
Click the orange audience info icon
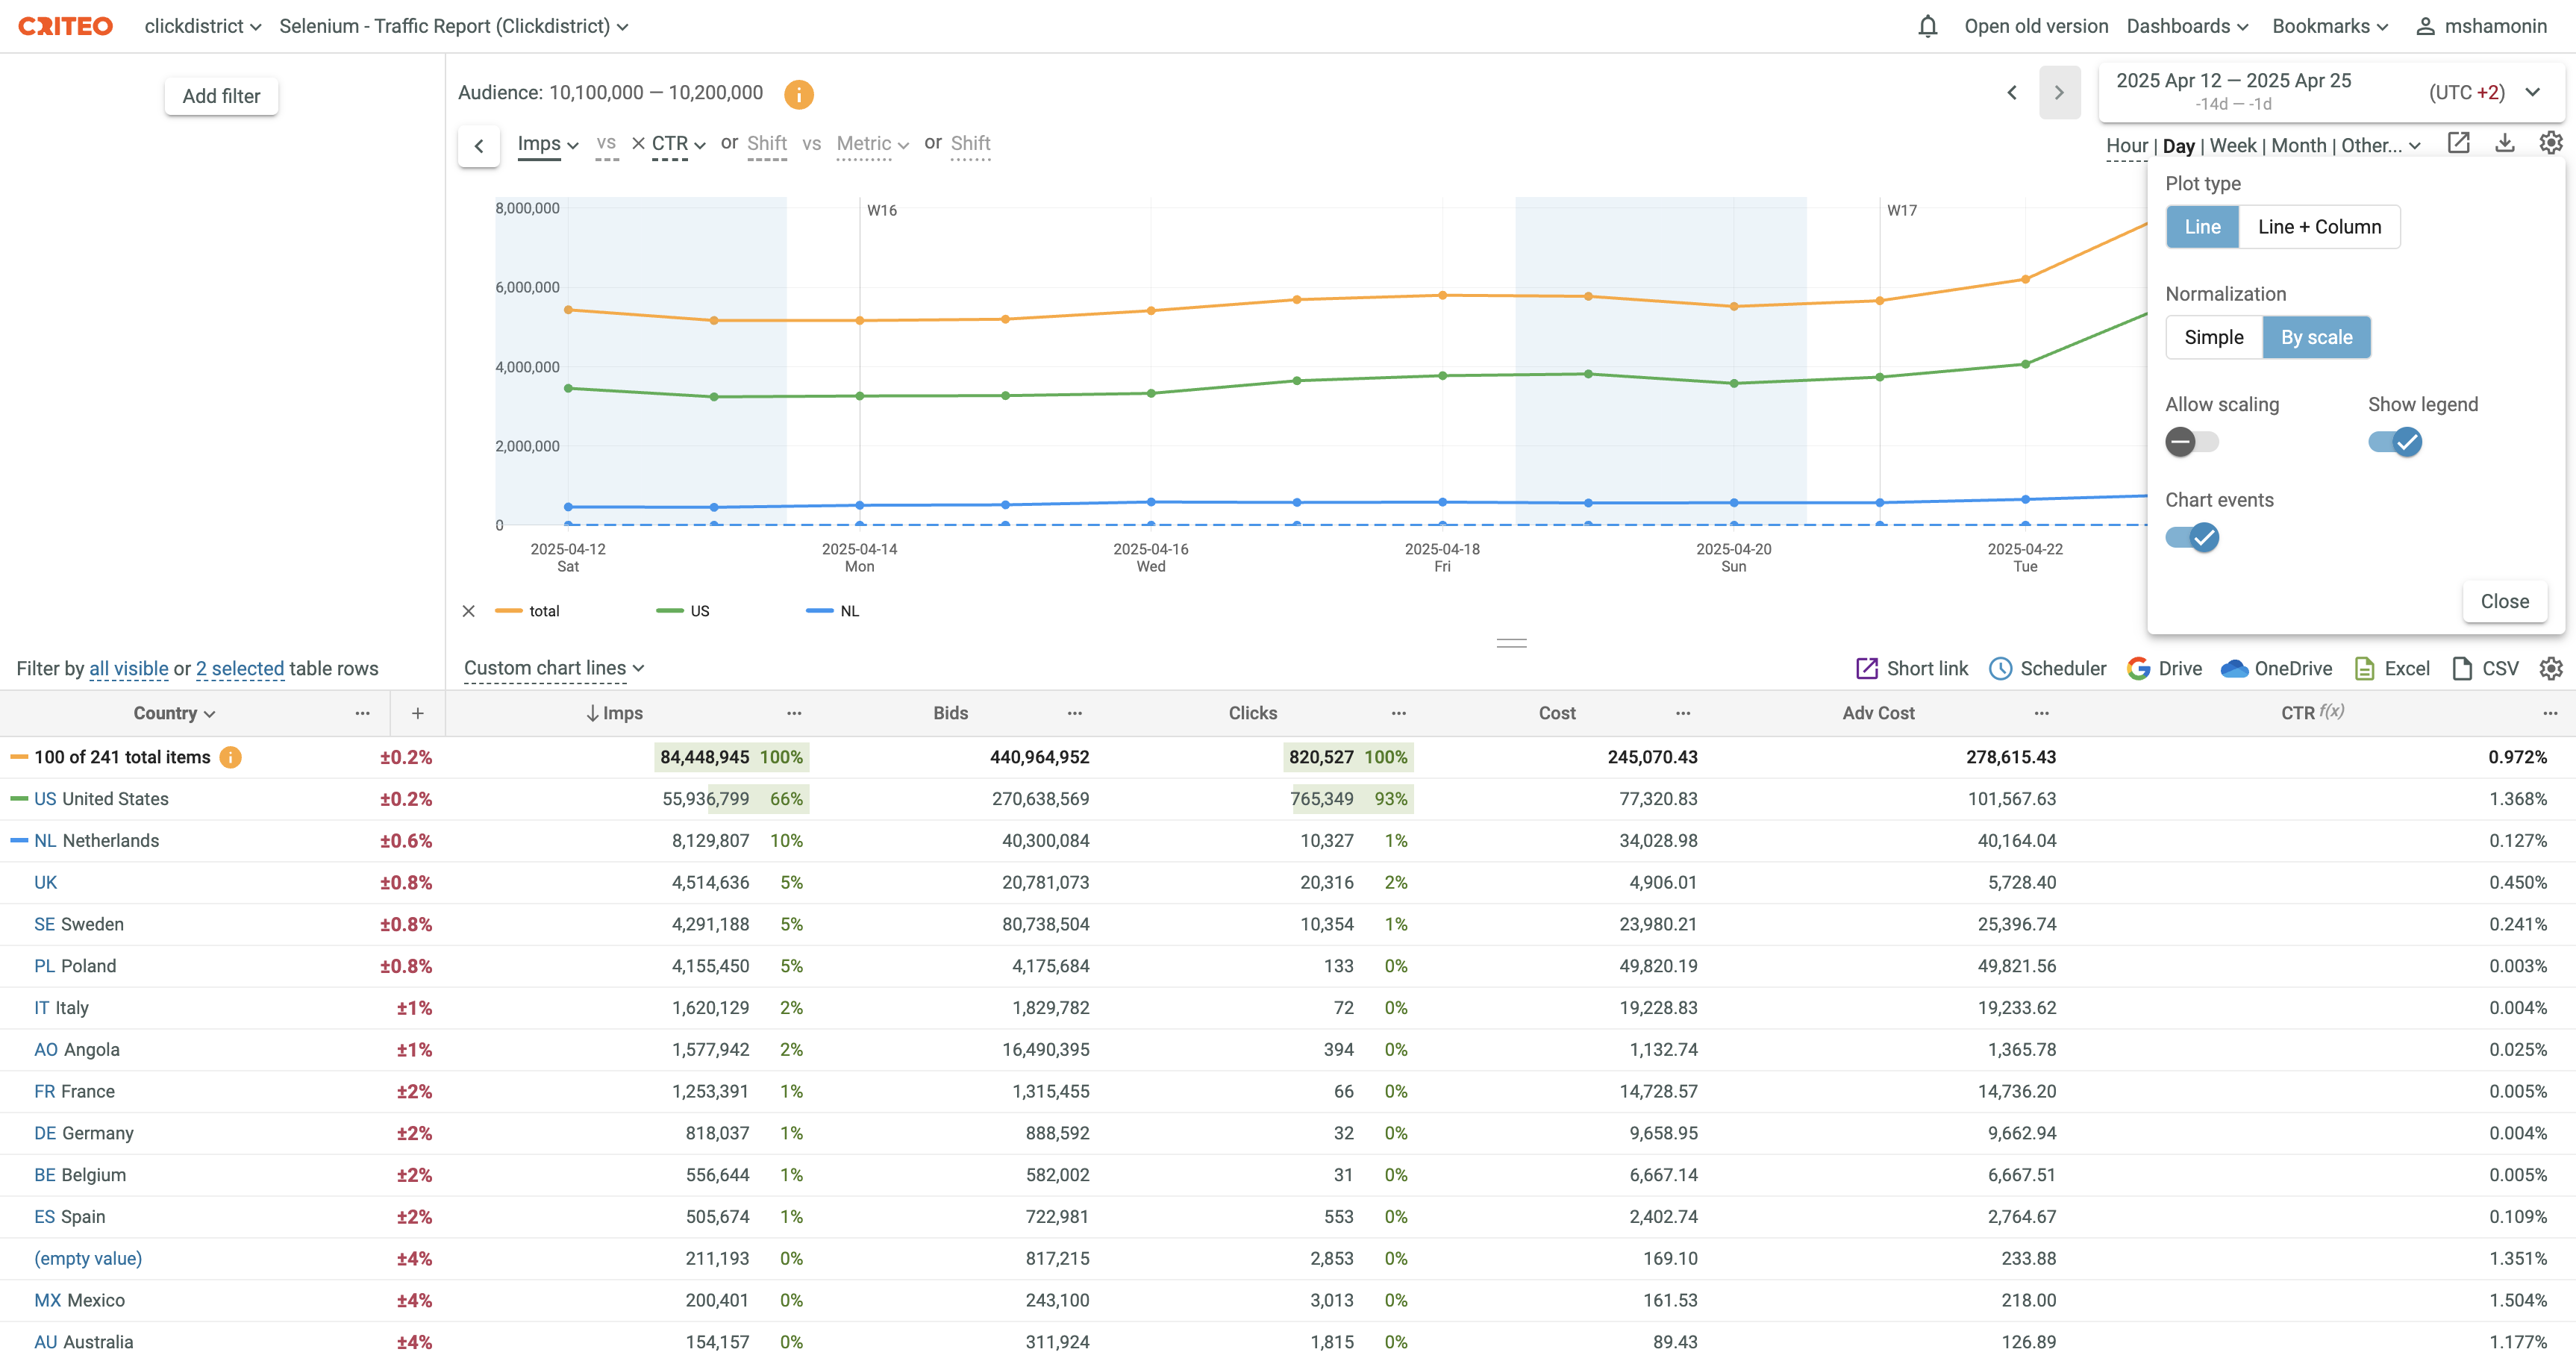pos(798,94)
